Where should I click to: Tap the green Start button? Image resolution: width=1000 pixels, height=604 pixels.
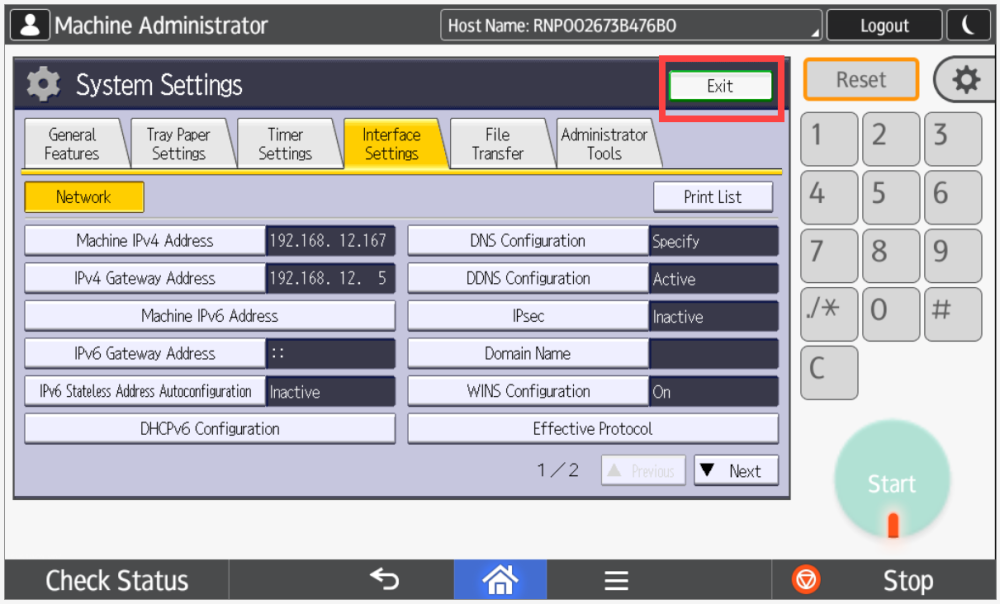(892, 481)
